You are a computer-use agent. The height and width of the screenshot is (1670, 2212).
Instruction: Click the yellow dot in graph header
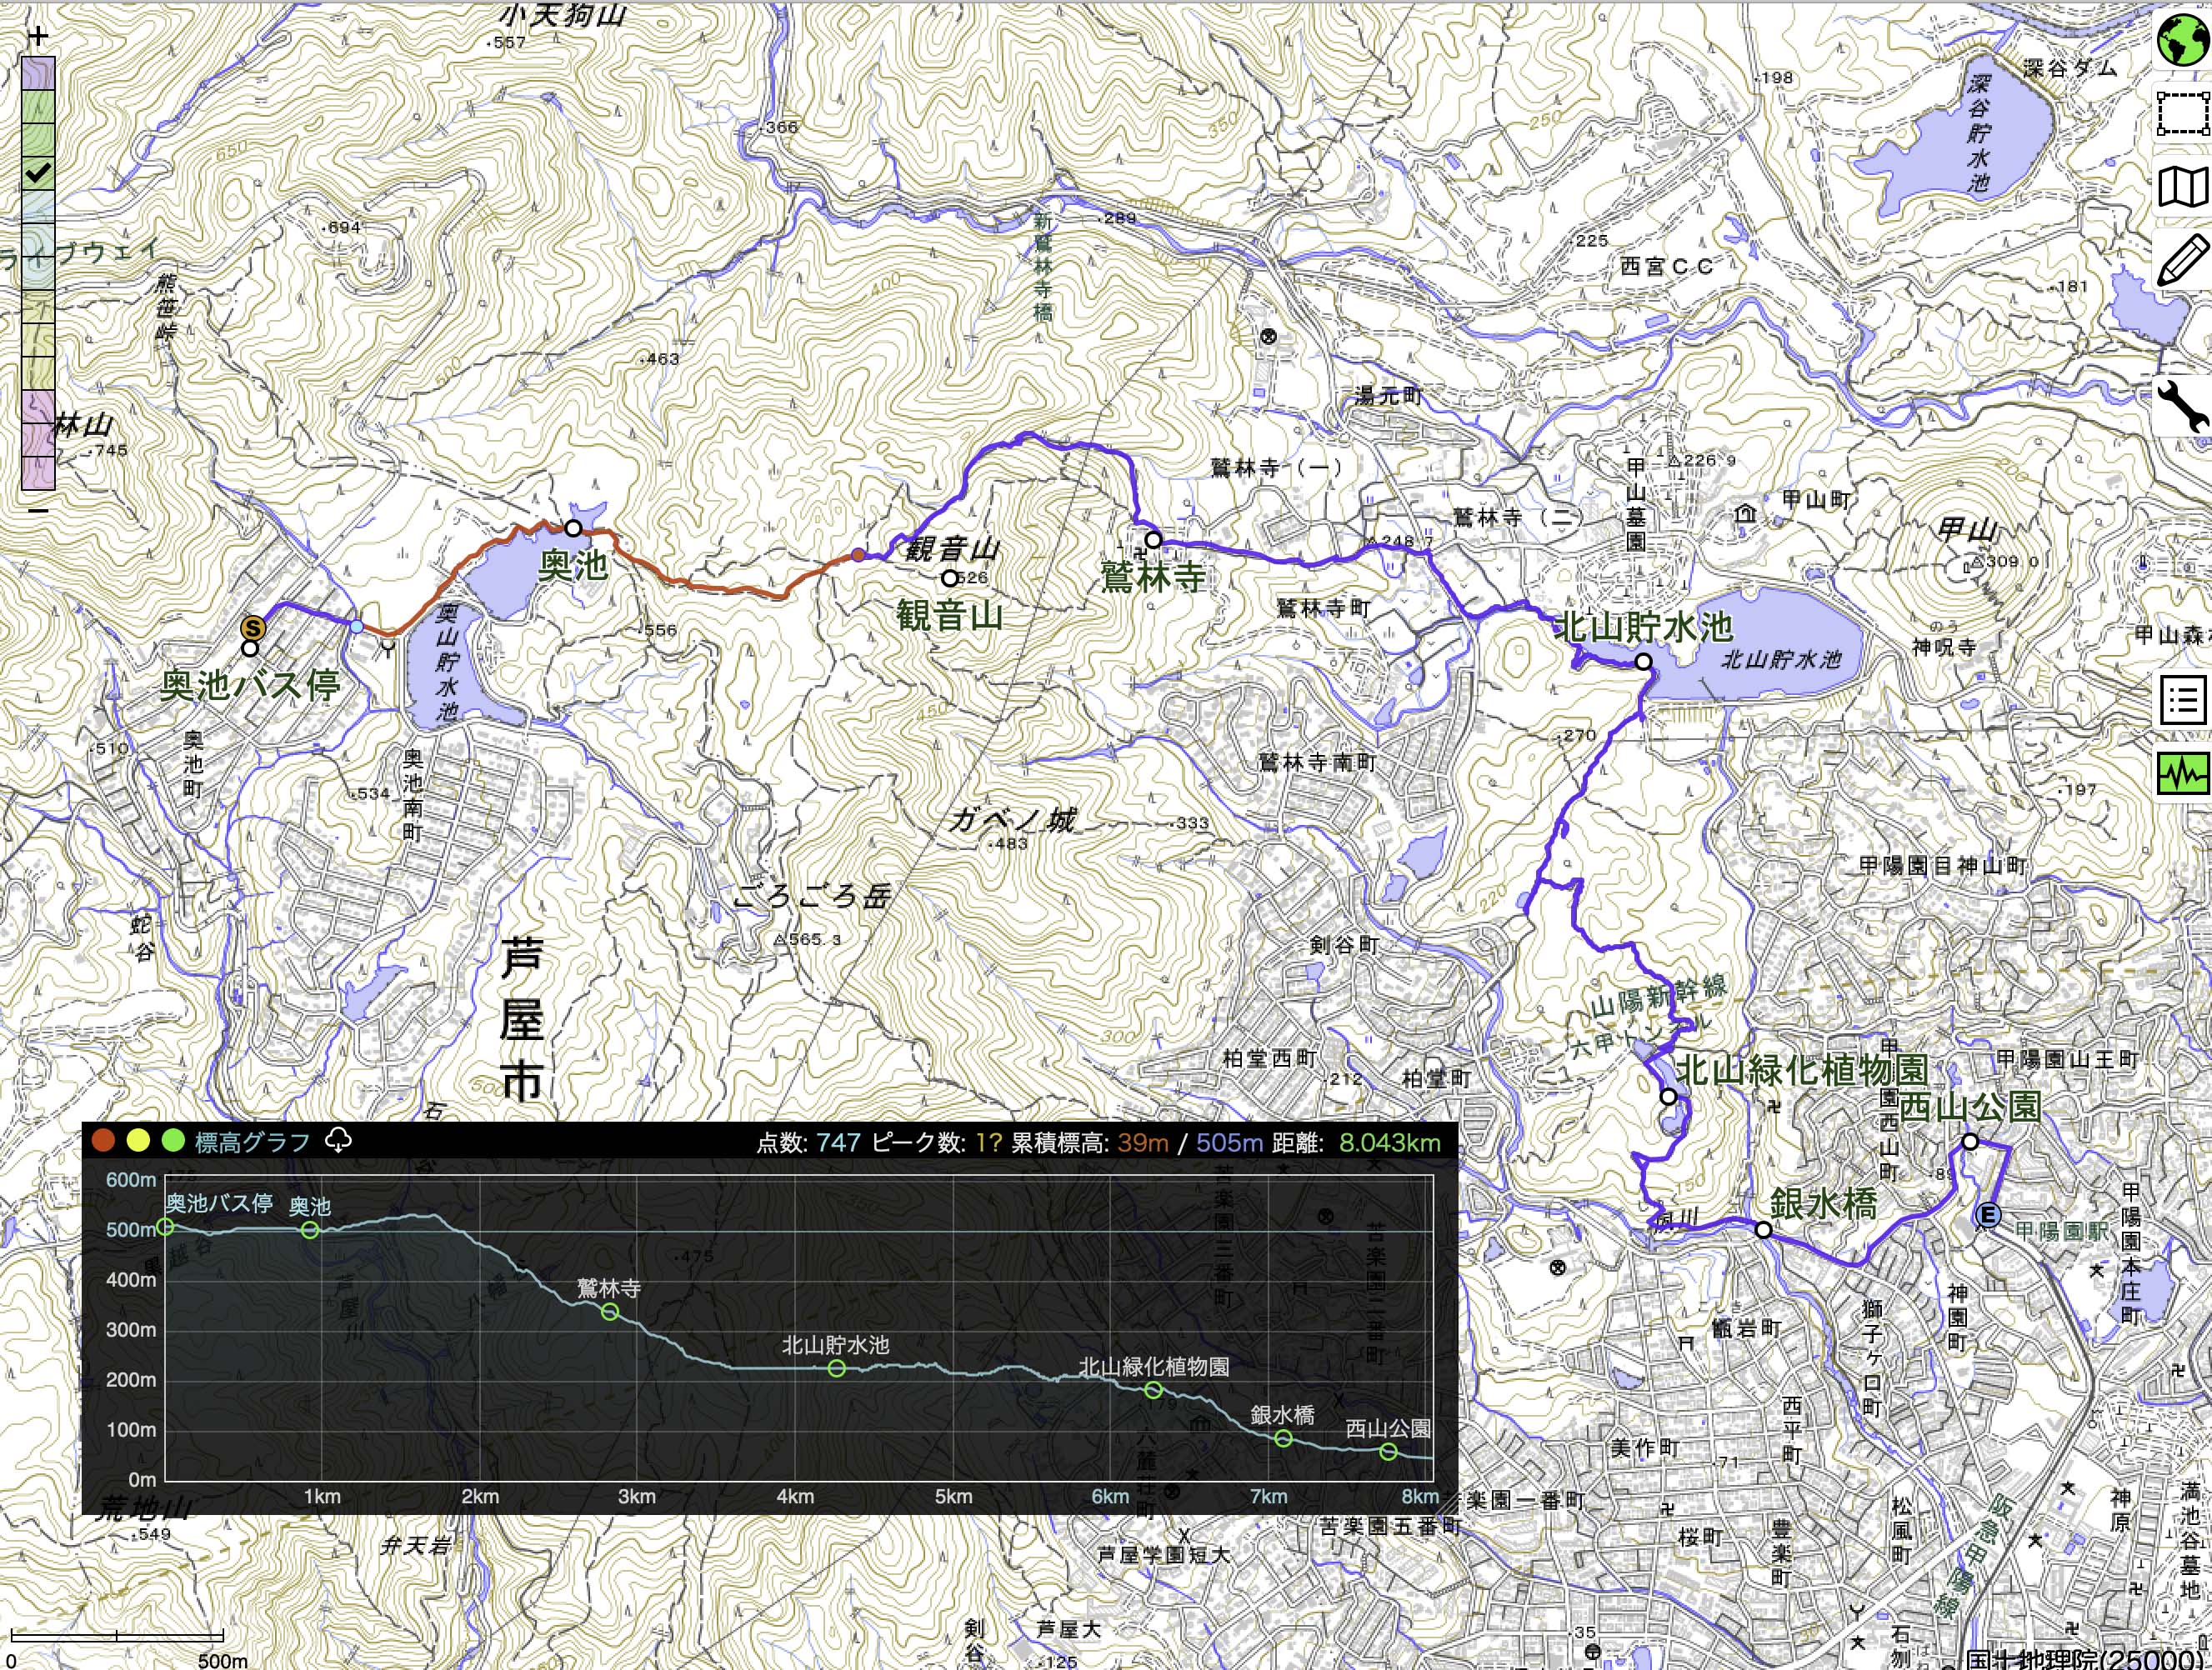pos(138,1140)
